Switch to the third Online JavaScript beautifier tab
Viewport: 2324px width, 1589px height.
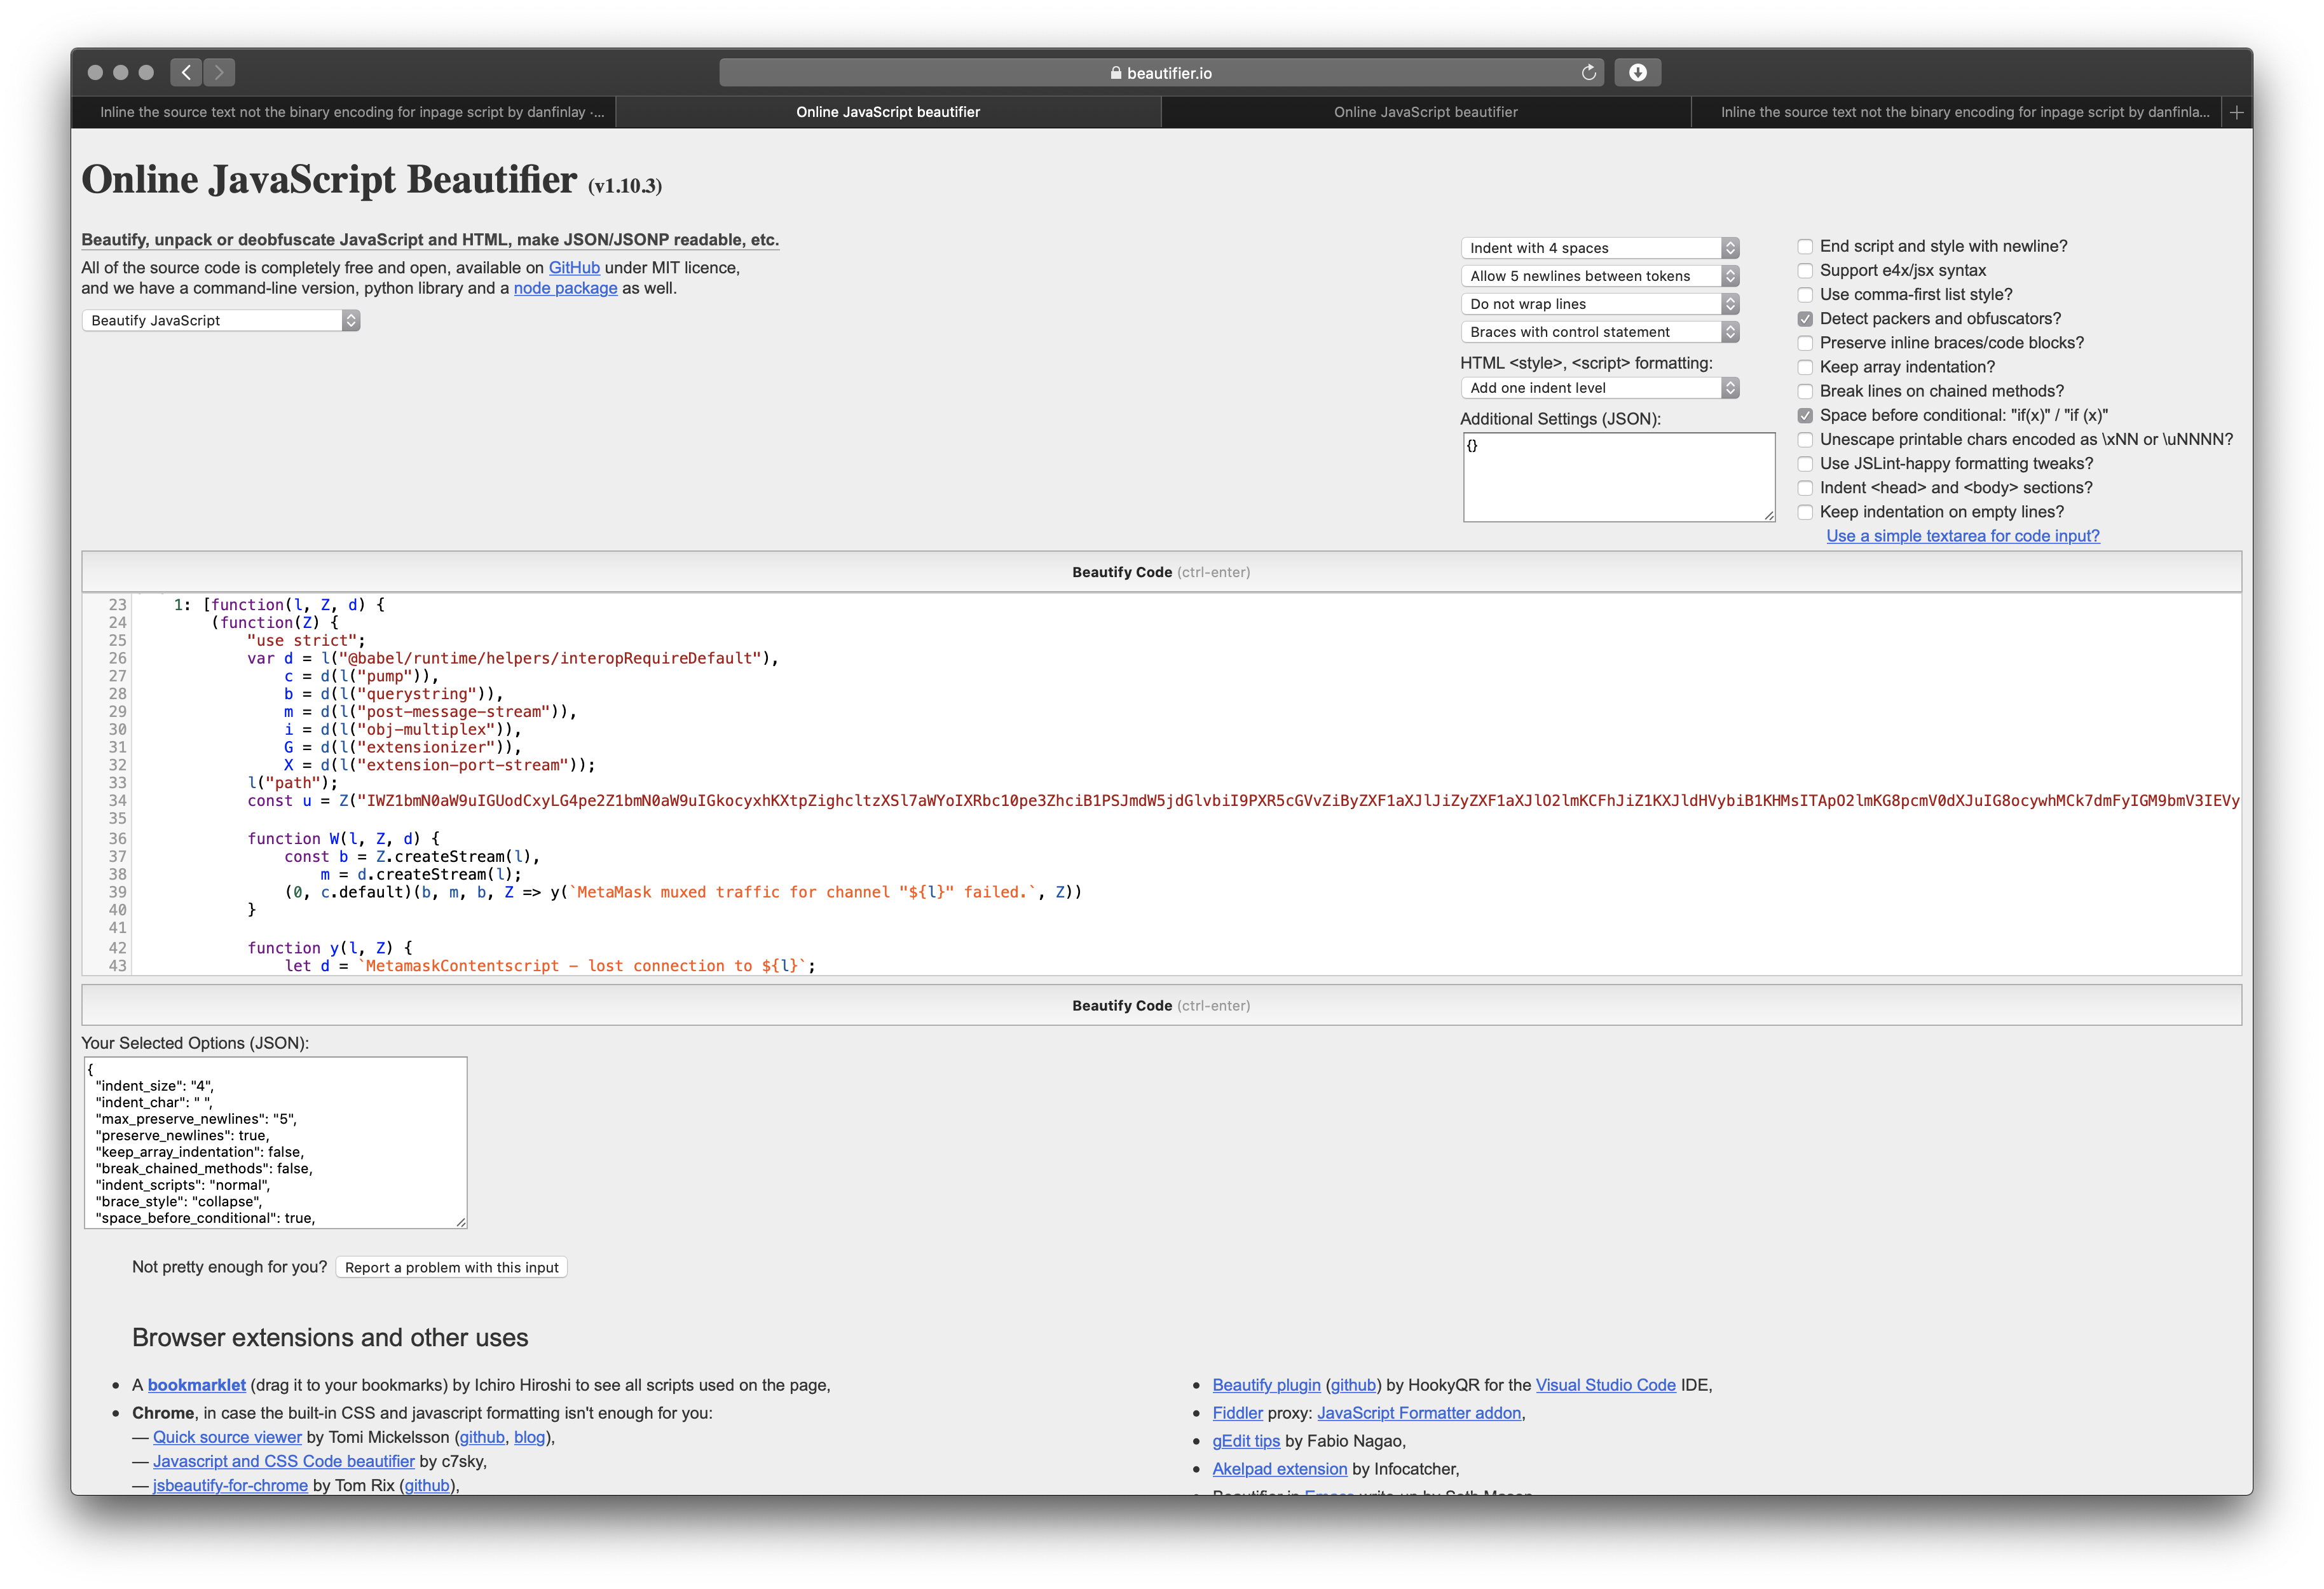1425,112
